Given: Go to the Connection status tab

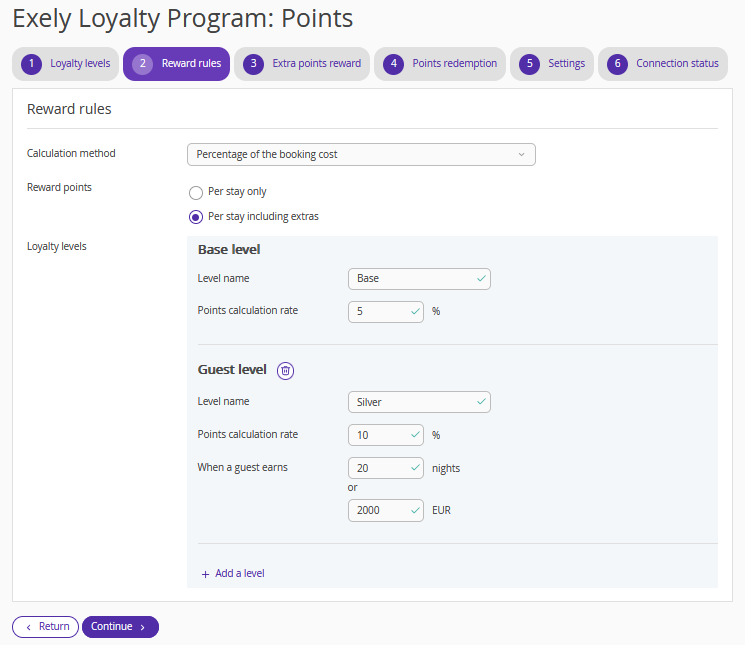Looking at the screenshot, I should coord(663,64).
